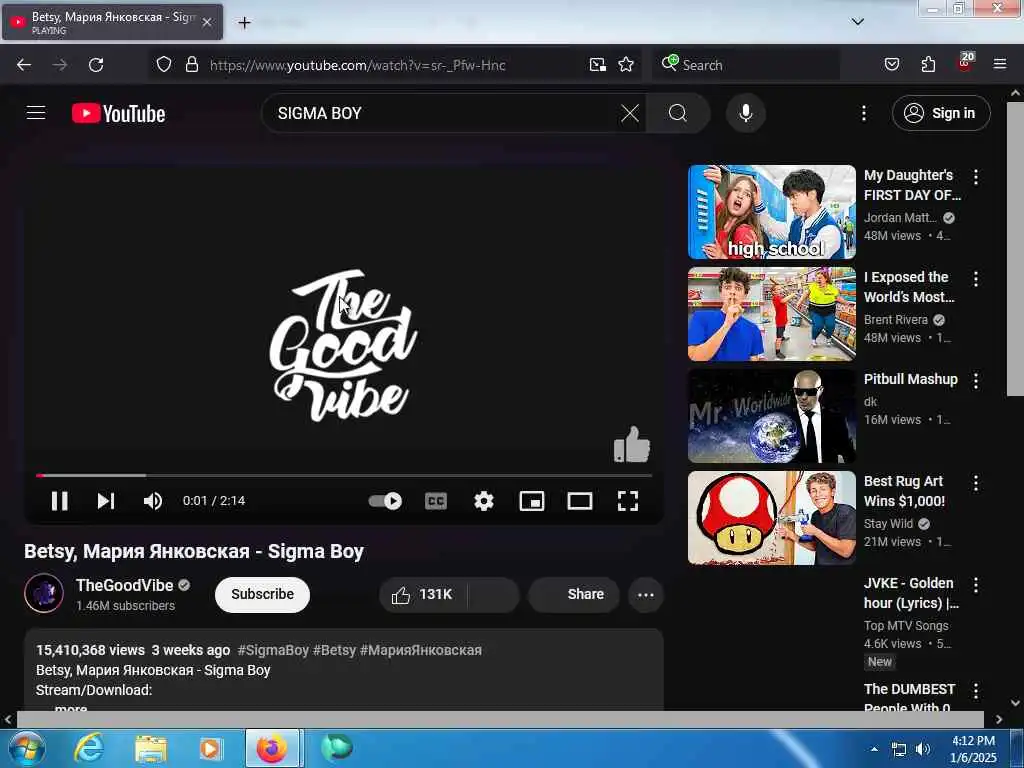
Task: Skip to the next video
Action: (106, 501)
